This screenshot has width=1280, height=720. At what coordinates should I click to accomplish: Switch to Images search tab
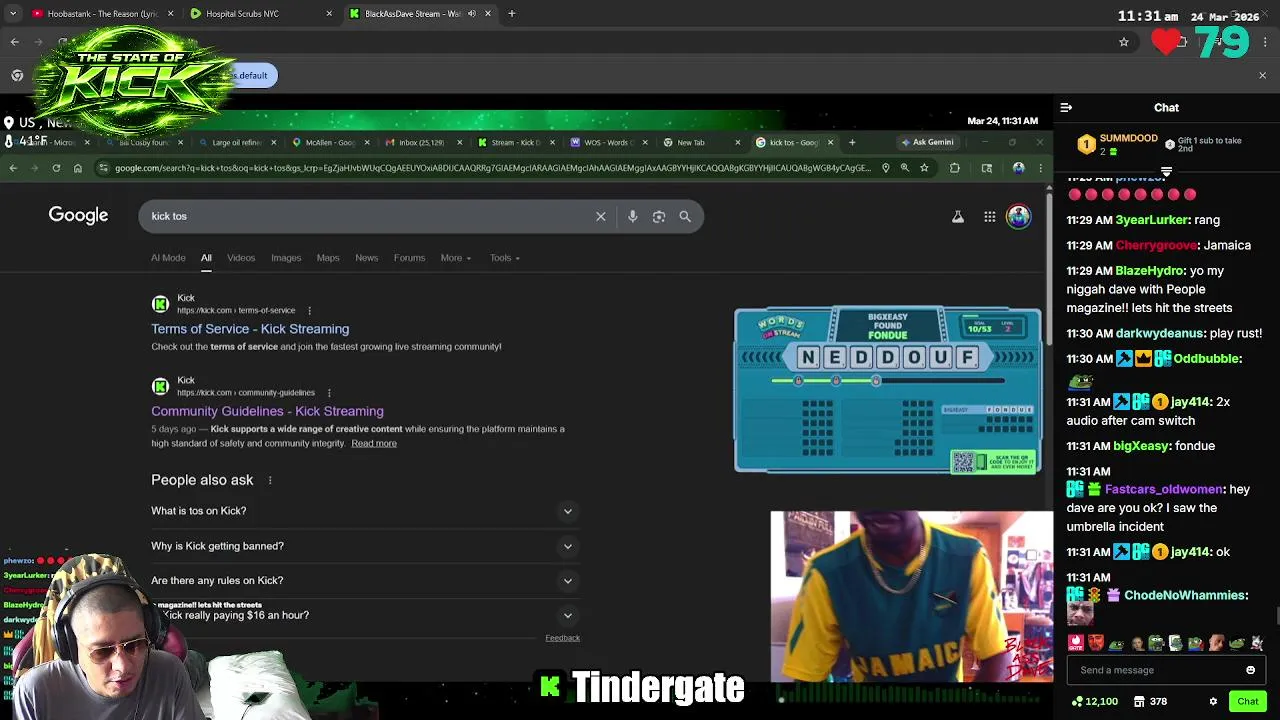[286, 258]
